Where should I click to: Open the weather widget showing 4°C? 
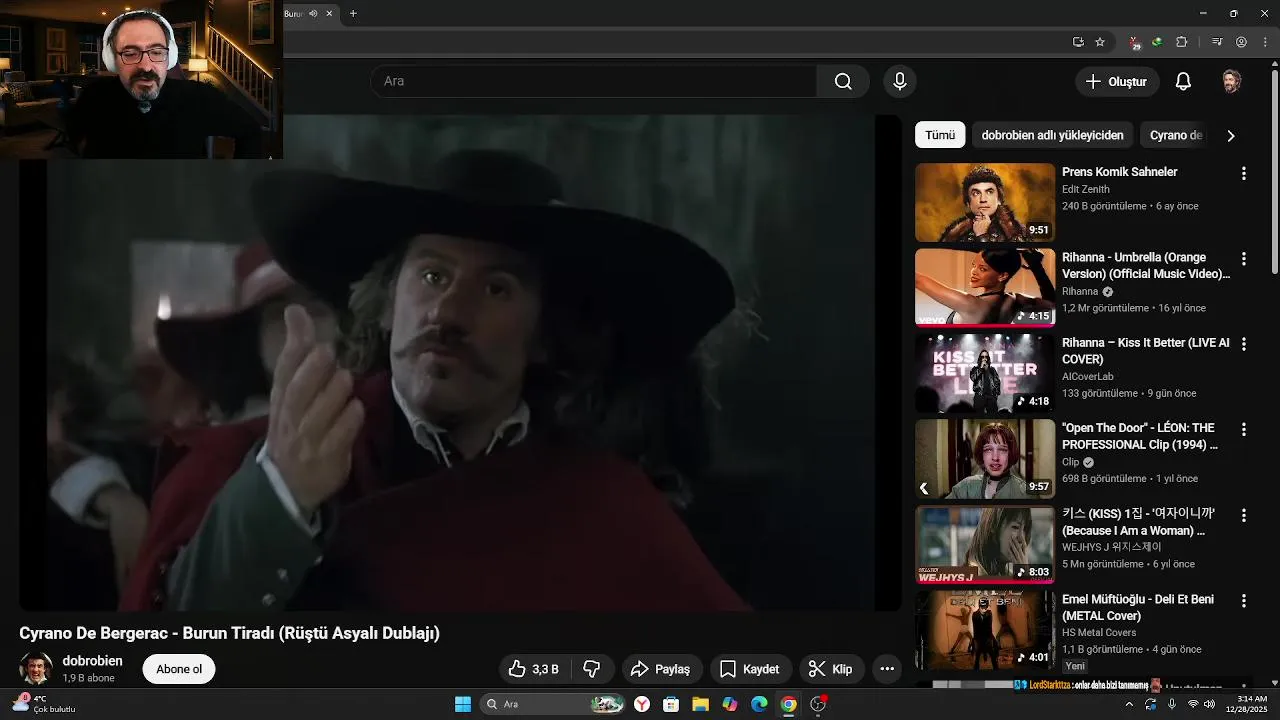point(42,704)
